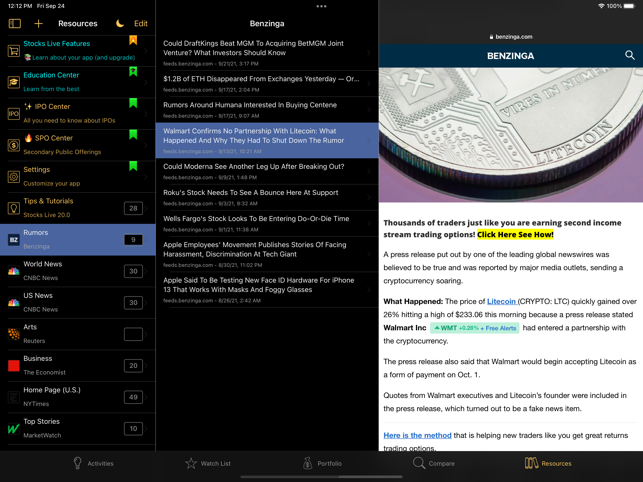Open Stocks Live Features shopping cart icon
This screenshot has width=643, height=482.
coord(14,50)
